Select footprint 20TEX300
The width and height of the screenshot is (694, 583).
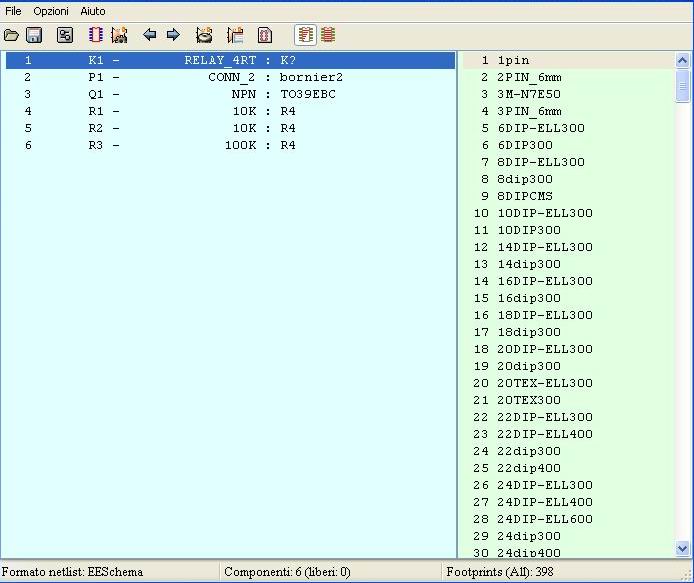point(569,400)
